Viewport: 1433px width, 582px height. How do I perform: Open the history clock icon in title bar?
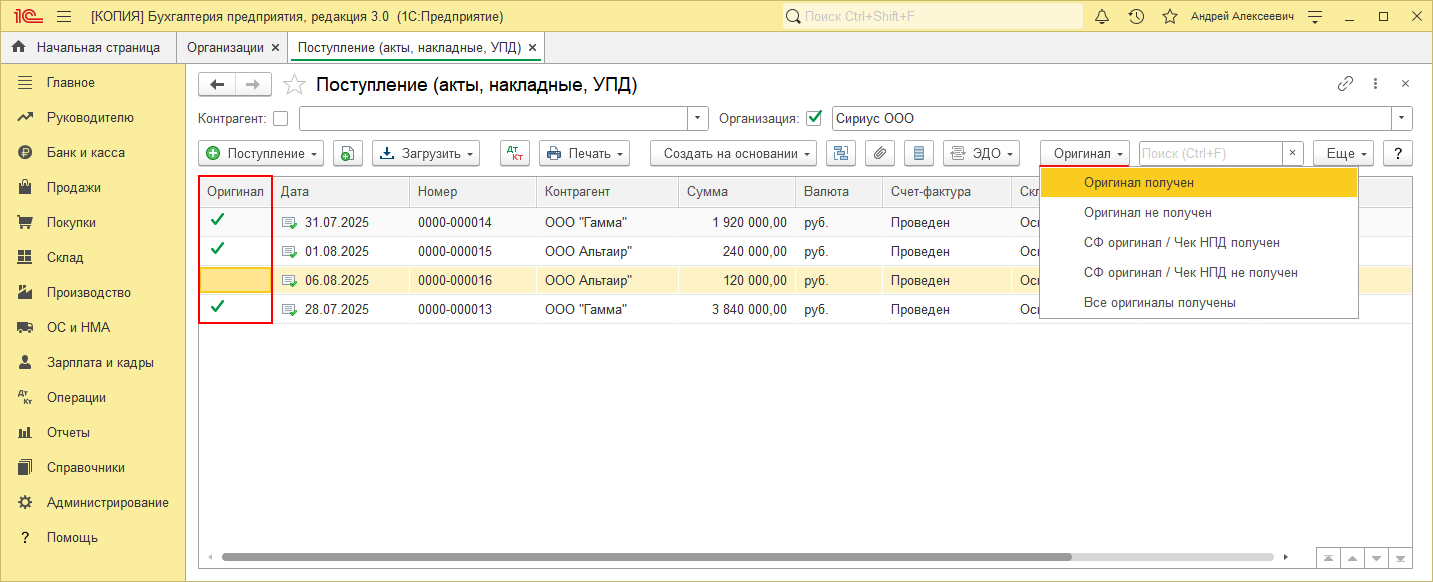[1136, 17]
